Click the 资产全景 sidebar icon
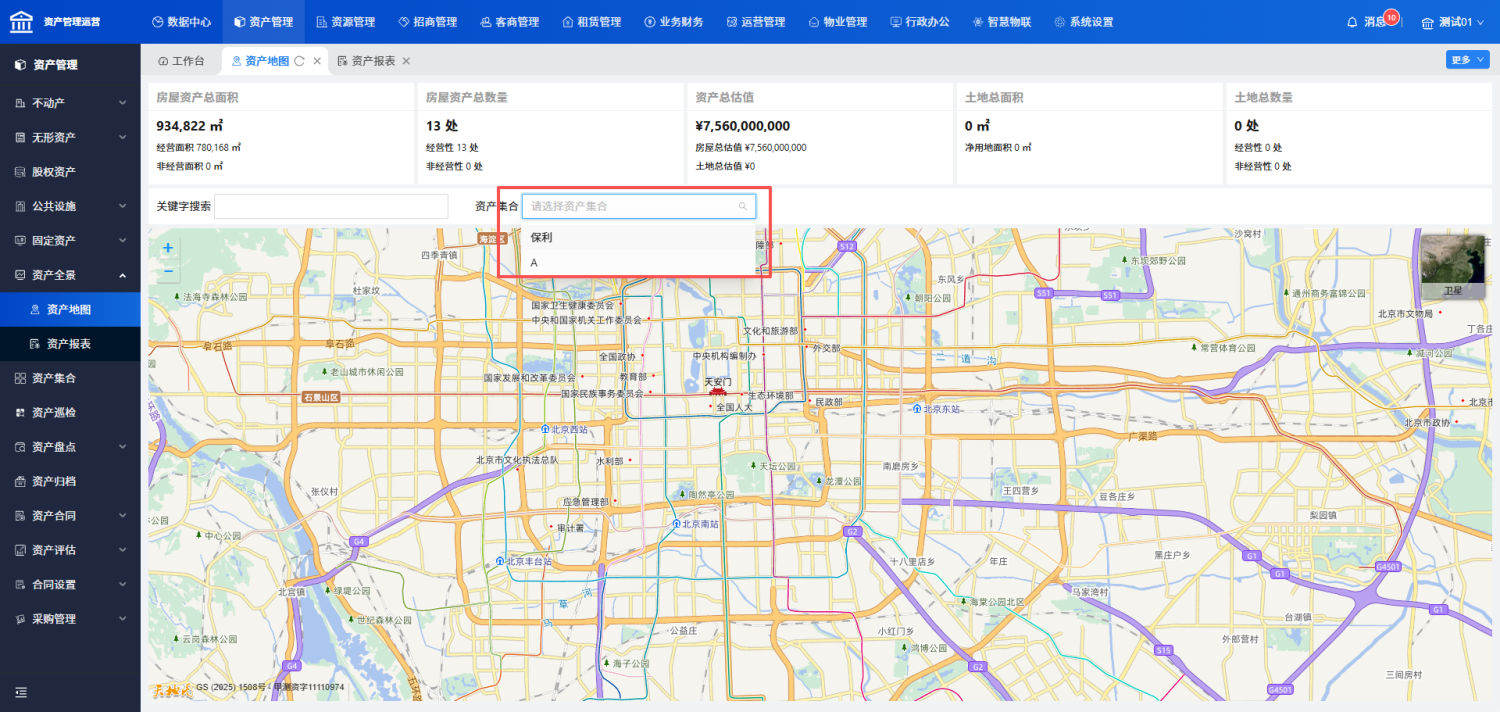Viewport: 1500px width, 712px height. click(x=21, y=275)
